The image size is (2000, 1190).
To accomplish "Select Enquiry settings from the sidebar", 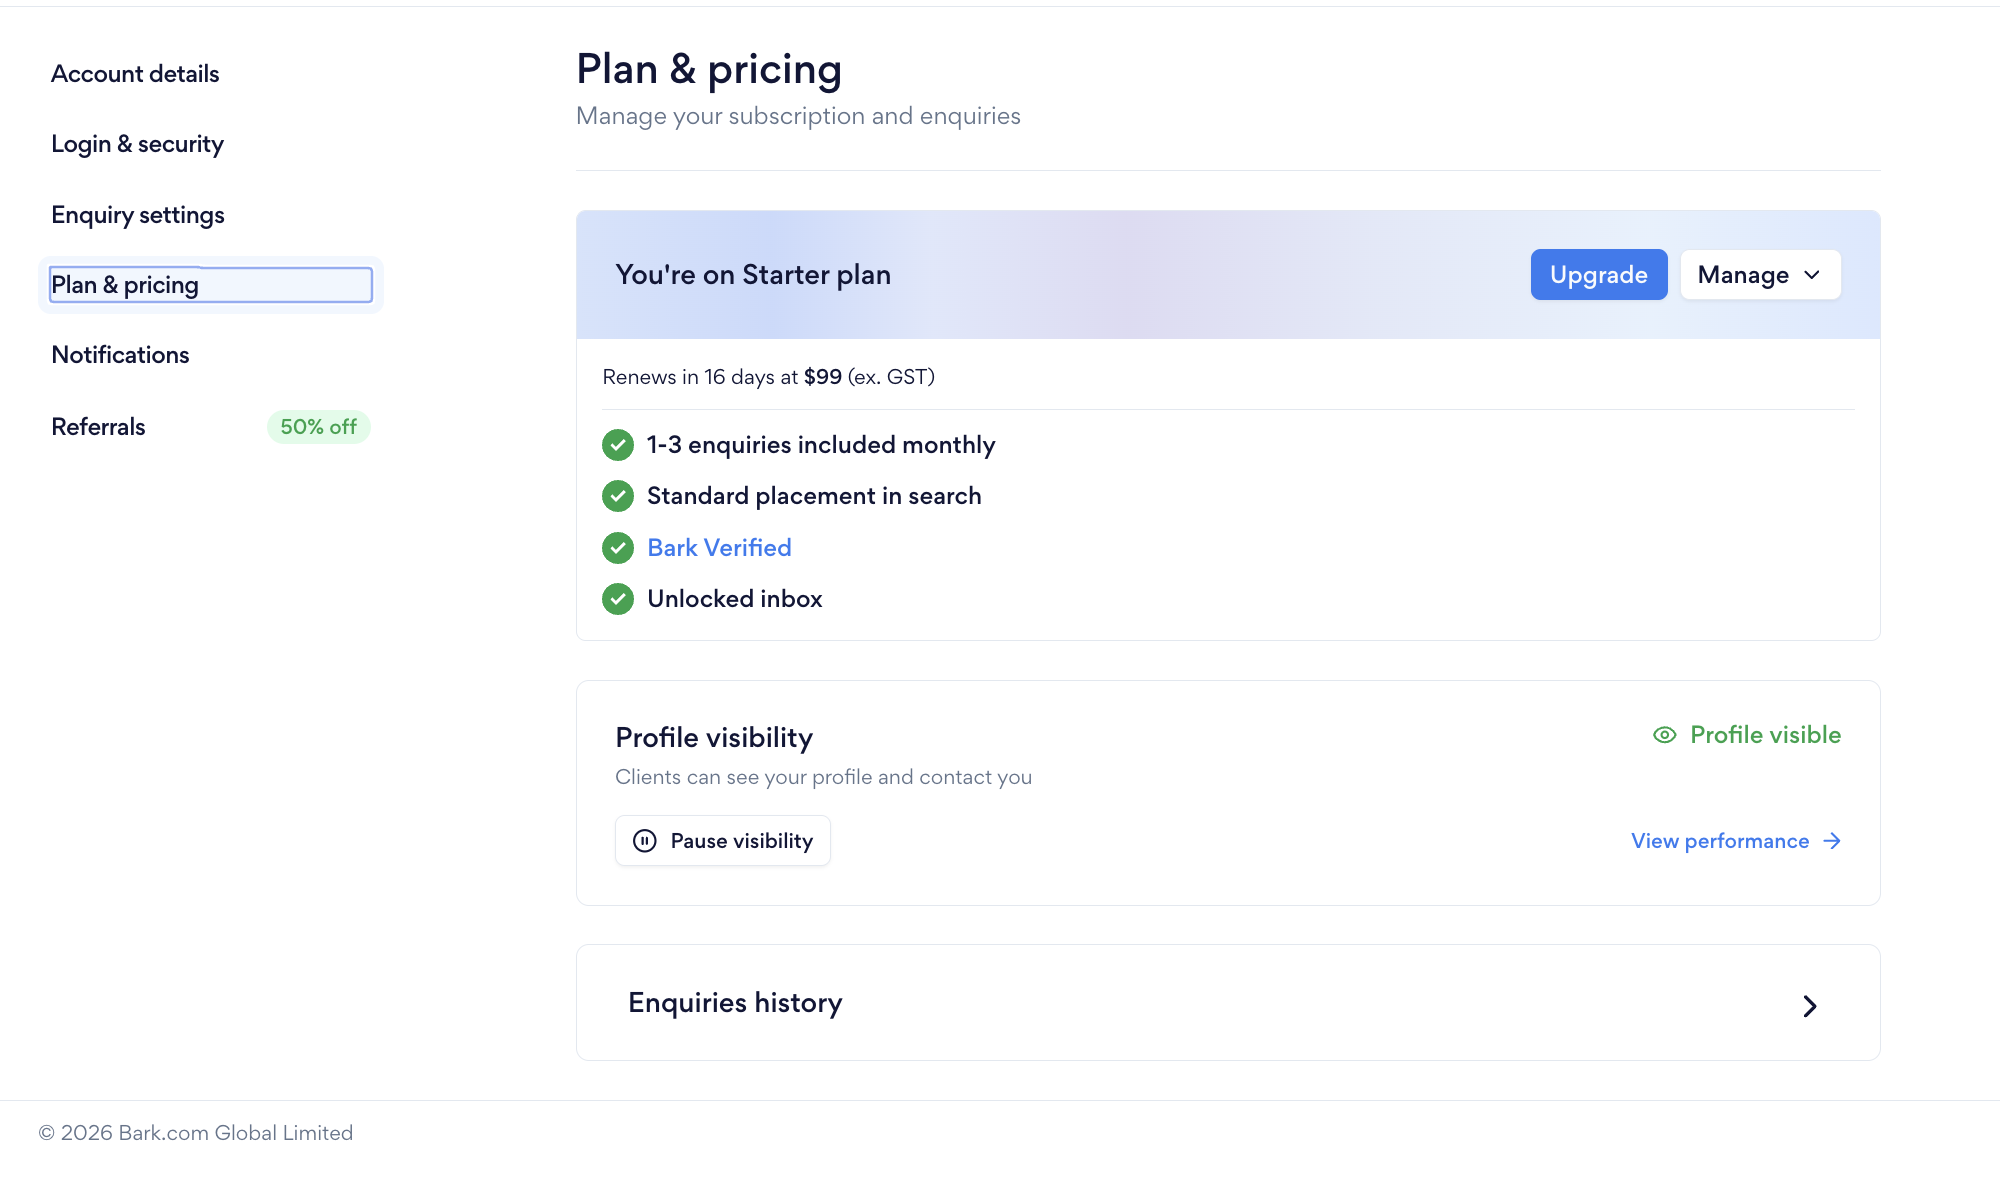I will point(138,215).
